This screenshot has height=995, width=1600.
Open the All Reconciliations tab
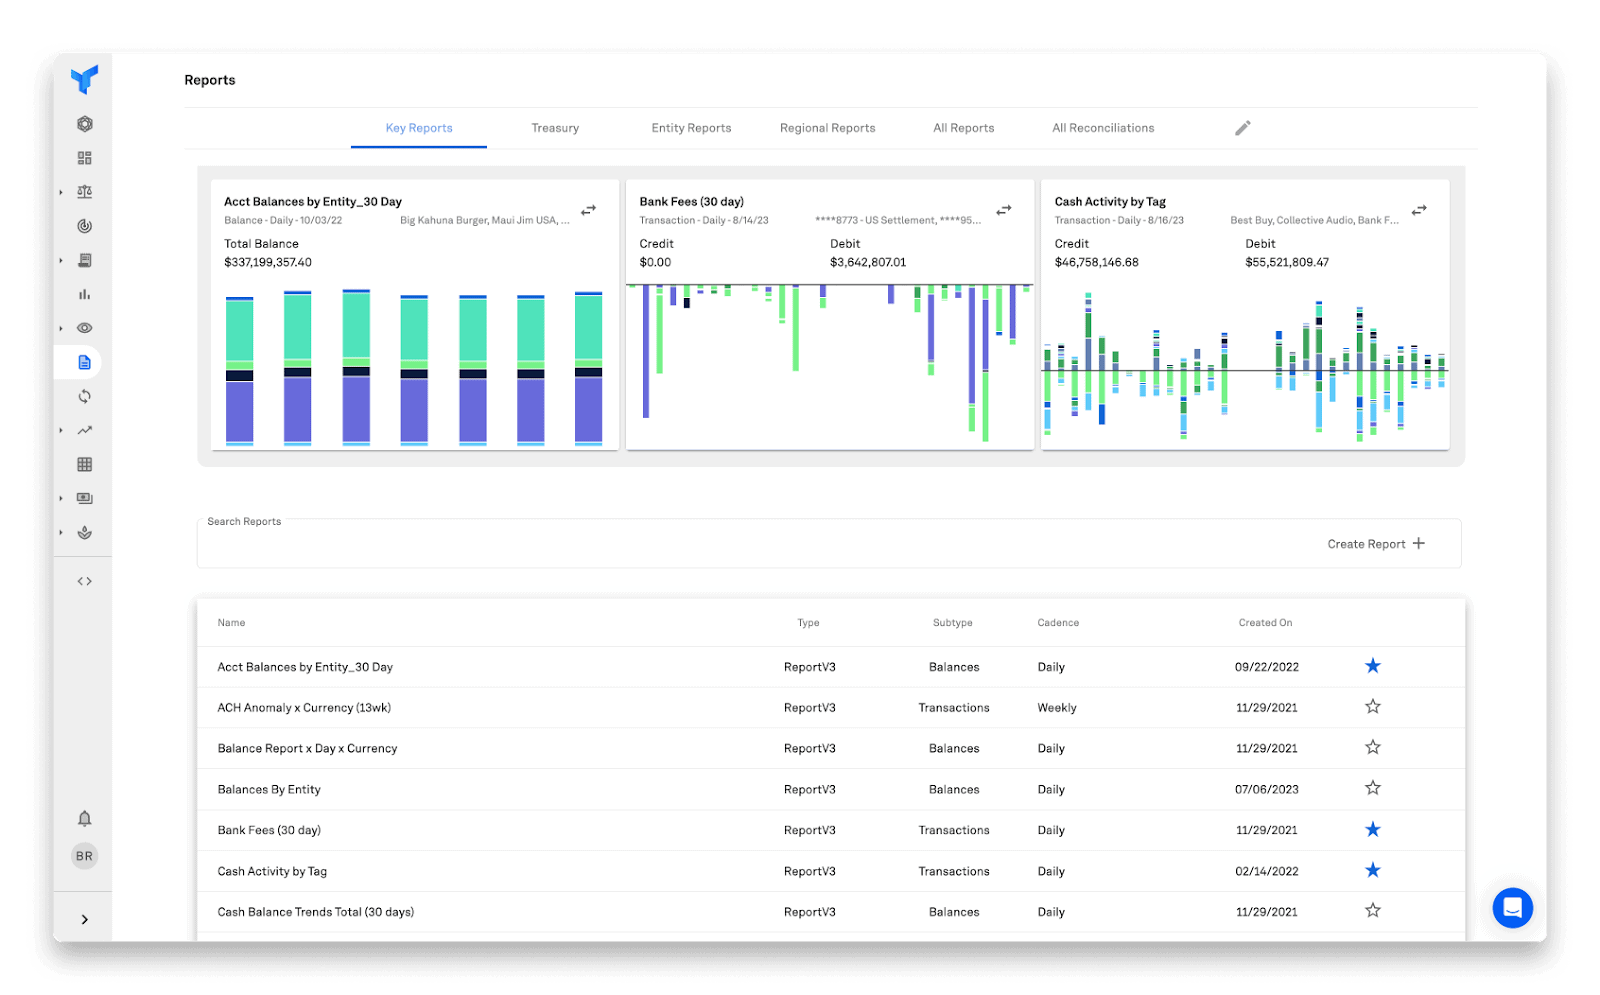[x=1103, y=128]
